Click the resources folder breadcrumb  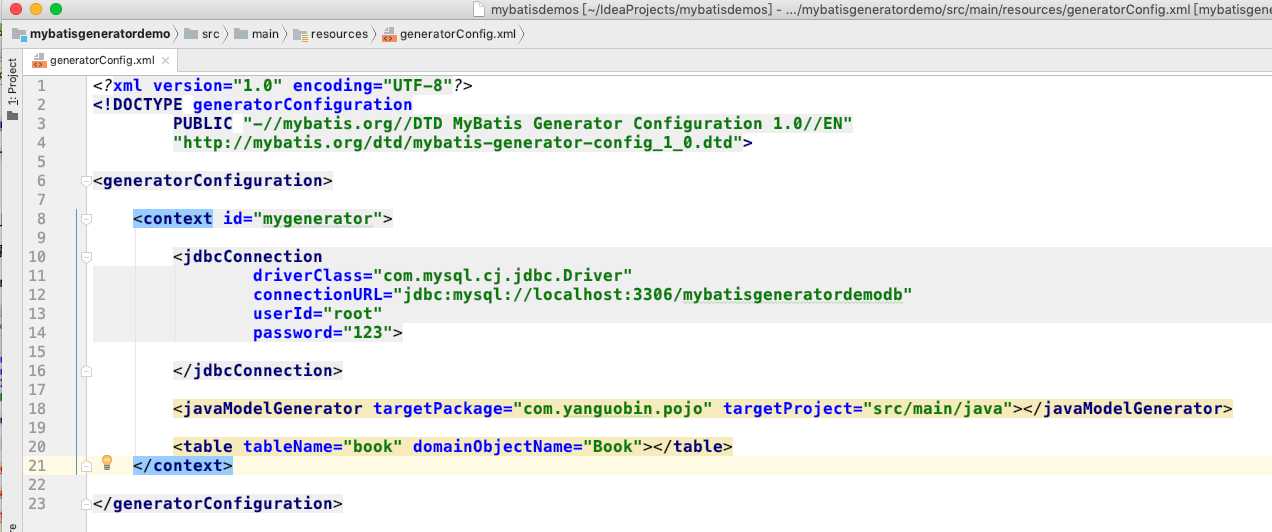click(331, 34)
